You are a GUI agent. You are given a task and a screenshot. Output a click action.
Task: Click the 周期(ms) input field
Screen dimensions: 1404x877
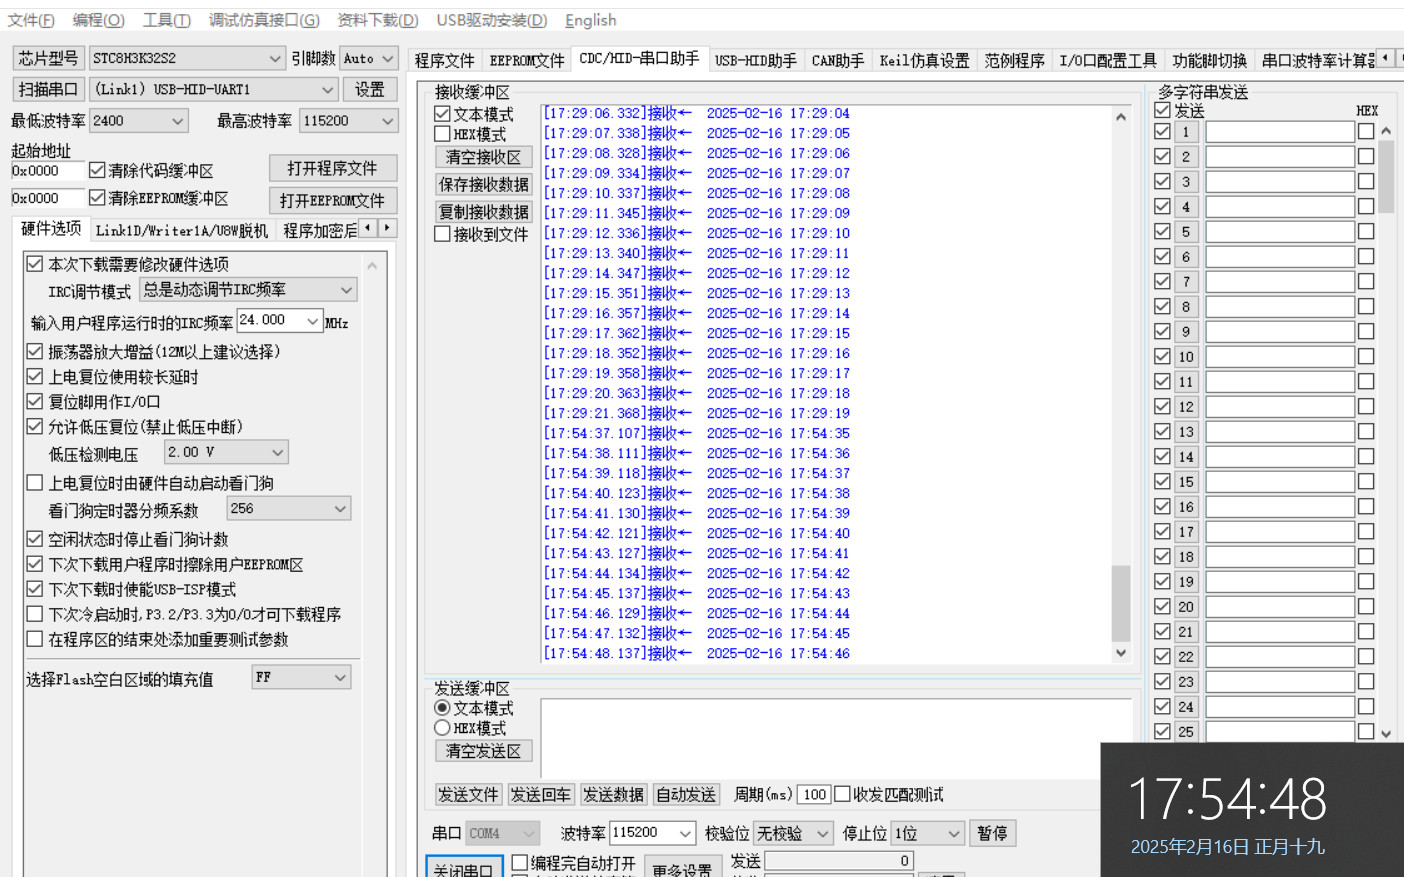pos(814,794)
